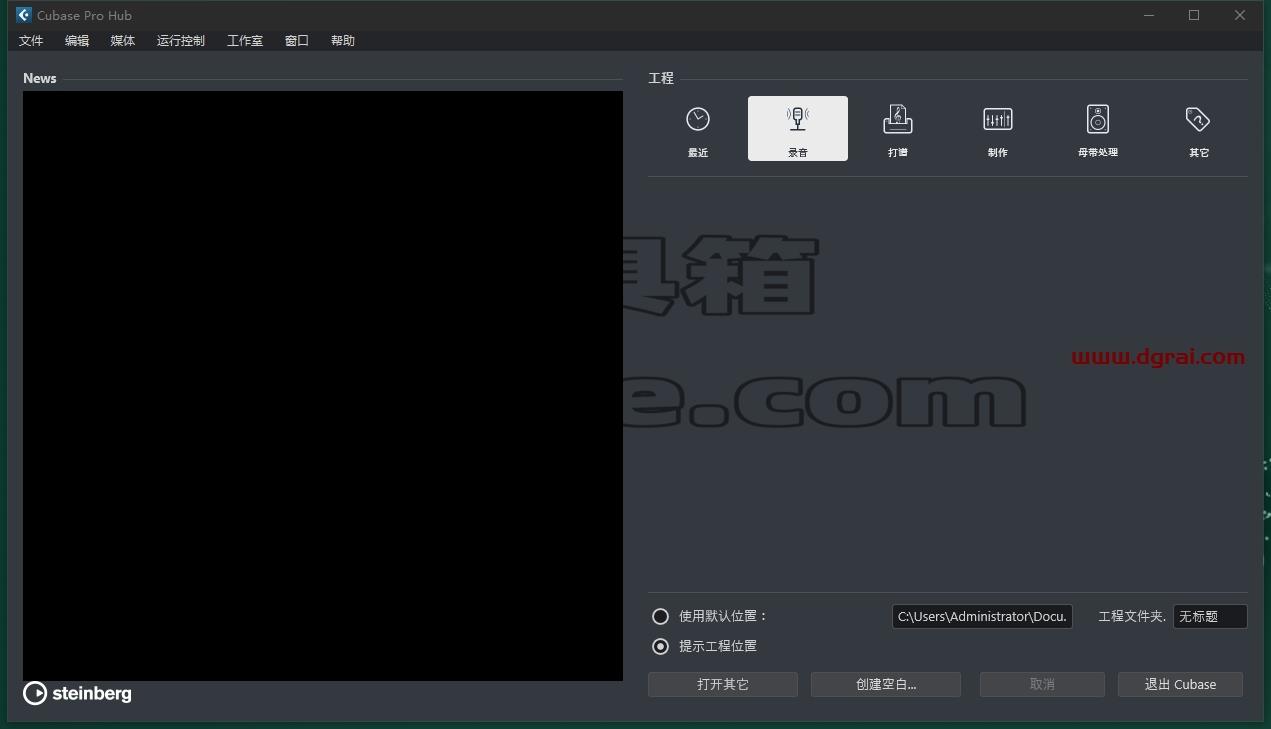Screen dimensions: 1271x729
Task: Click the Steinberg logo
Action: pyautogui.click(x=77, y=693)
